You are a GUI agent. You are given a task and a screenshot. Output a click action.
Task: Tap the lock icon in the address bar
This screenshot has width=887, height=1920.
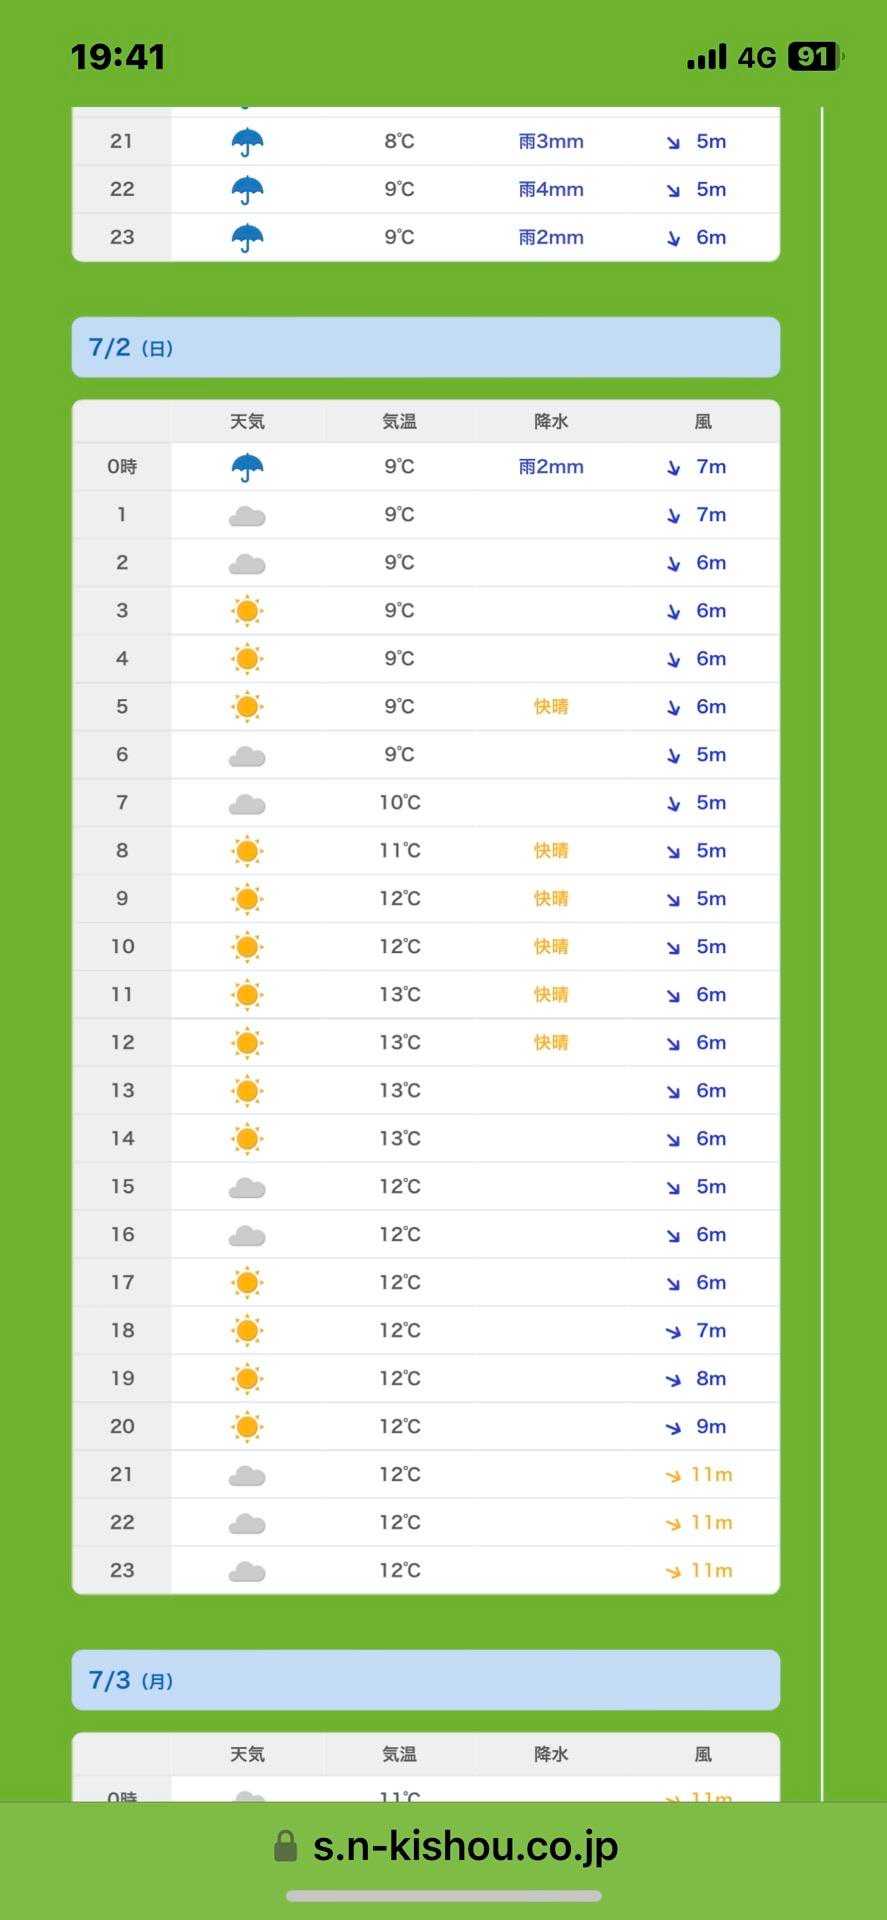point(285,1846)
